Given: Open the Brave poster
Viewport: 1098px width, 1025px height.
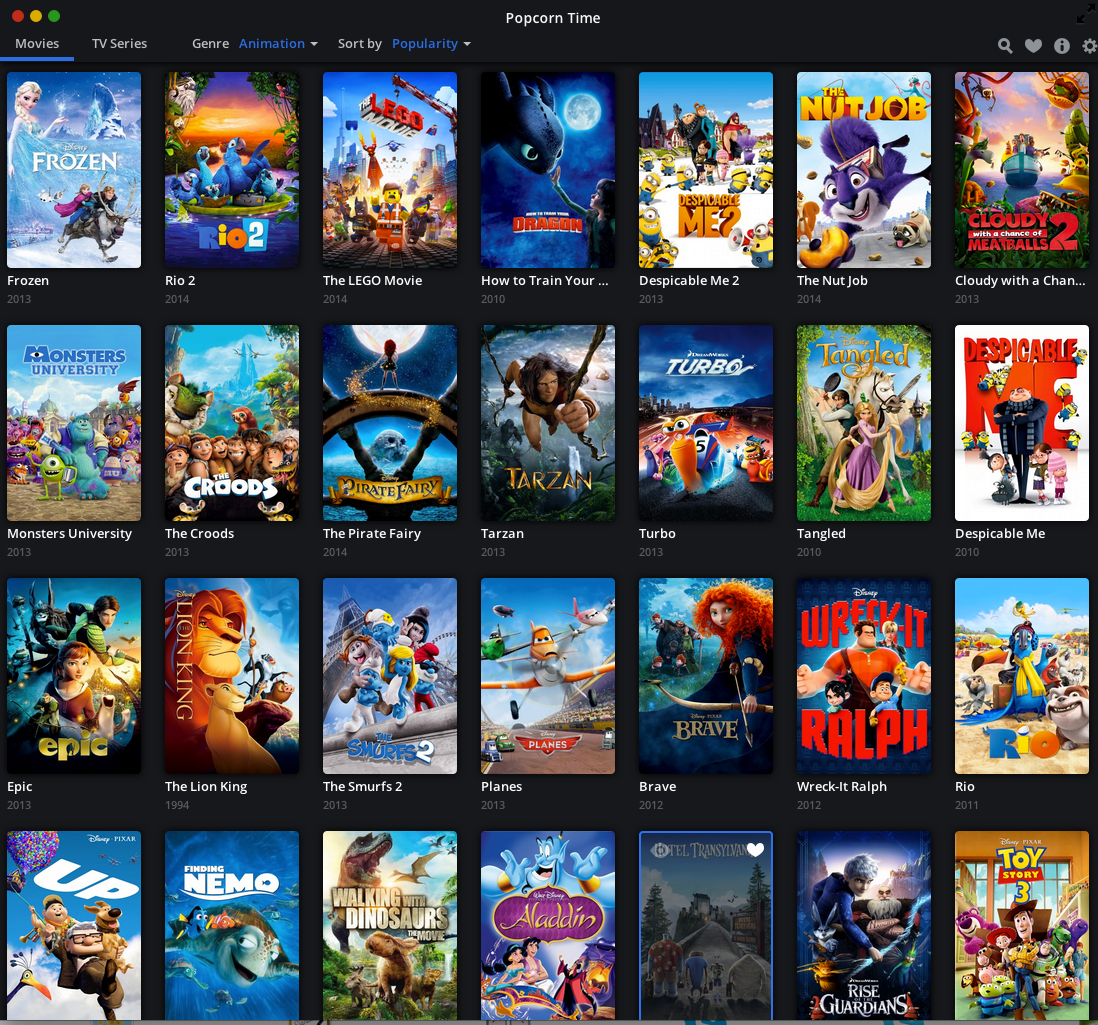Looking at the screenshot, I should 706,676.
